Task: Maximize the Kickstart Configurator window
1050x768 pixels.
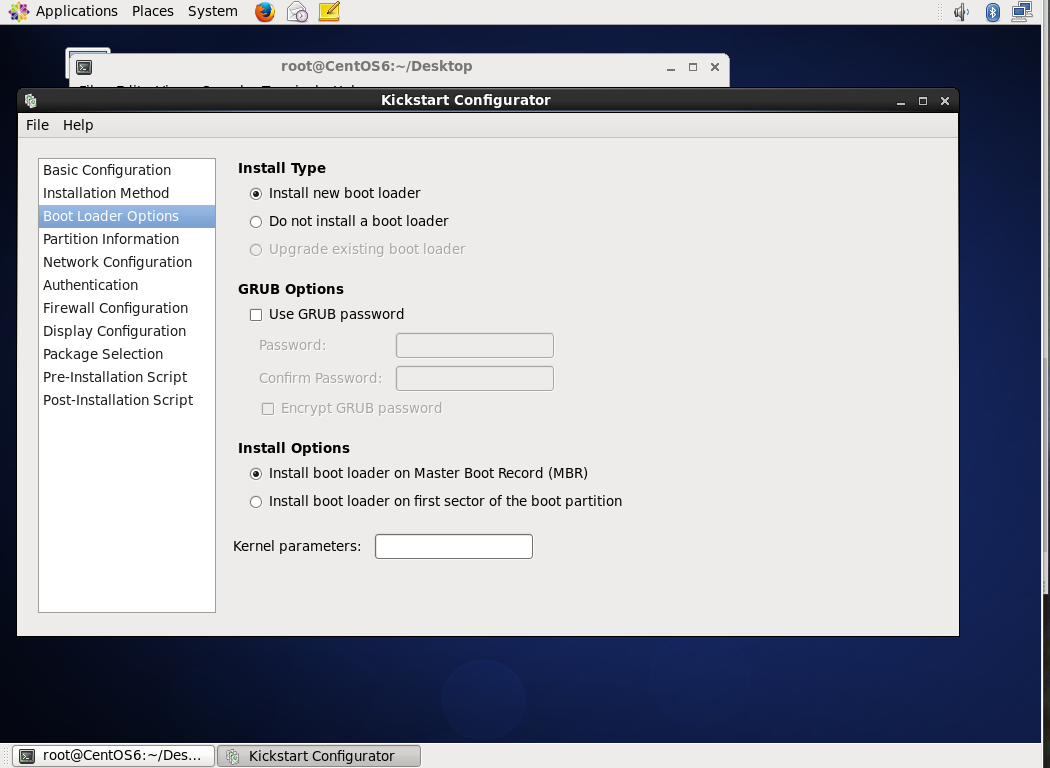Action: click(923, 101)
